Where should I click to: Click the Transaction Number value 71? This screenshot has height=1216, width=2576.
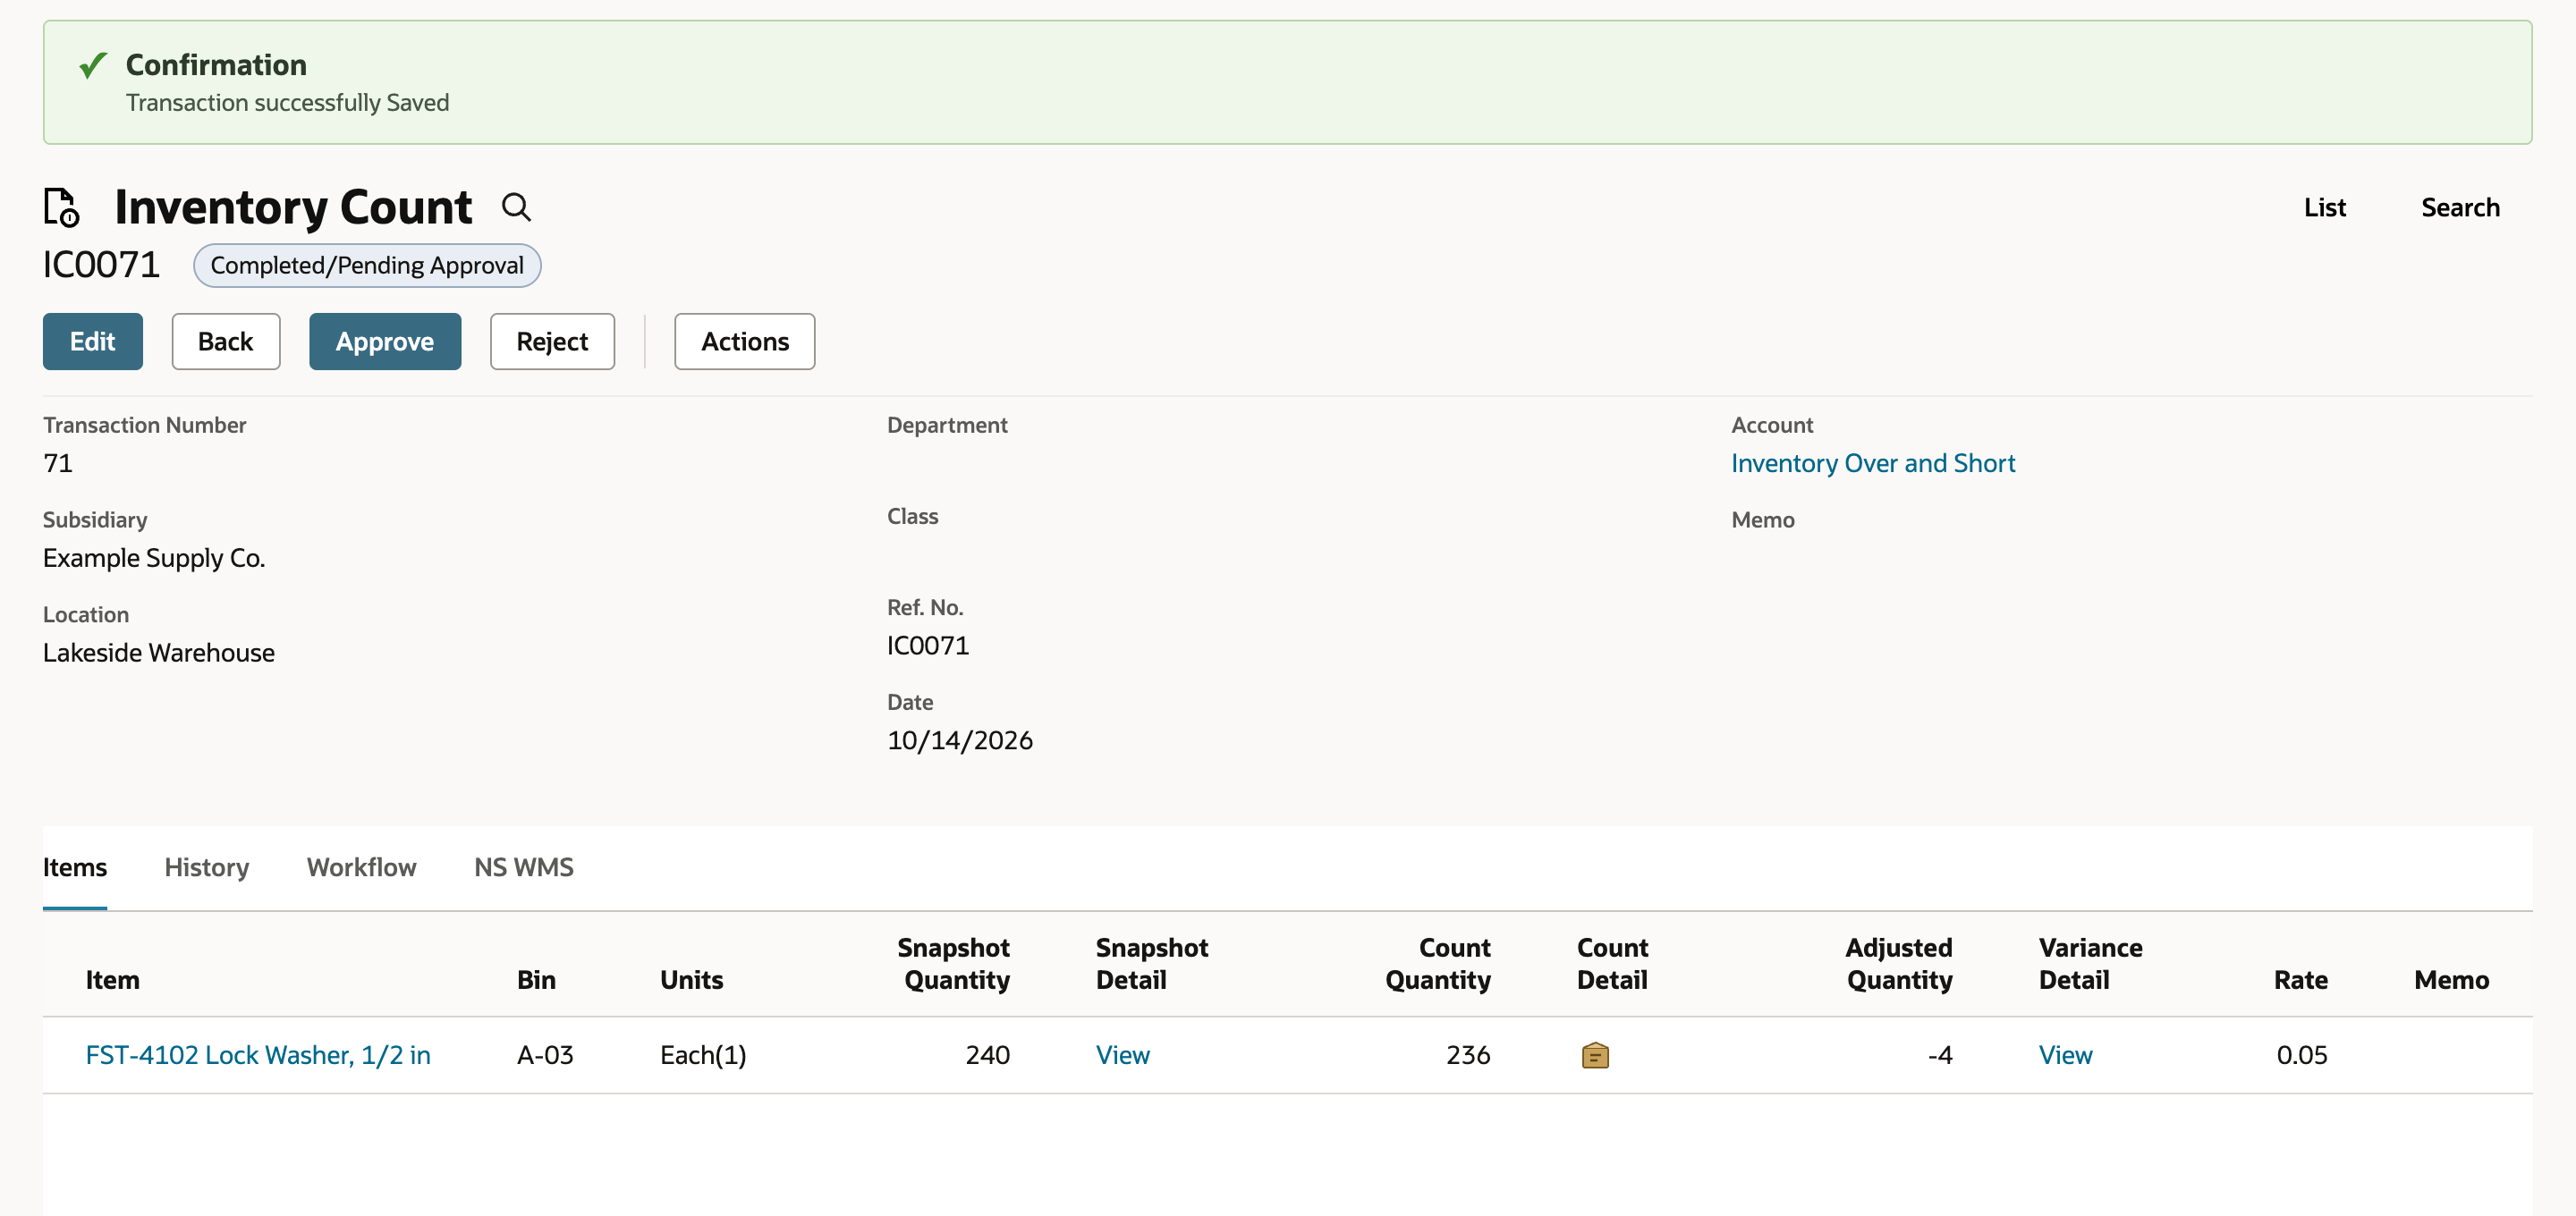pos(58,463)
